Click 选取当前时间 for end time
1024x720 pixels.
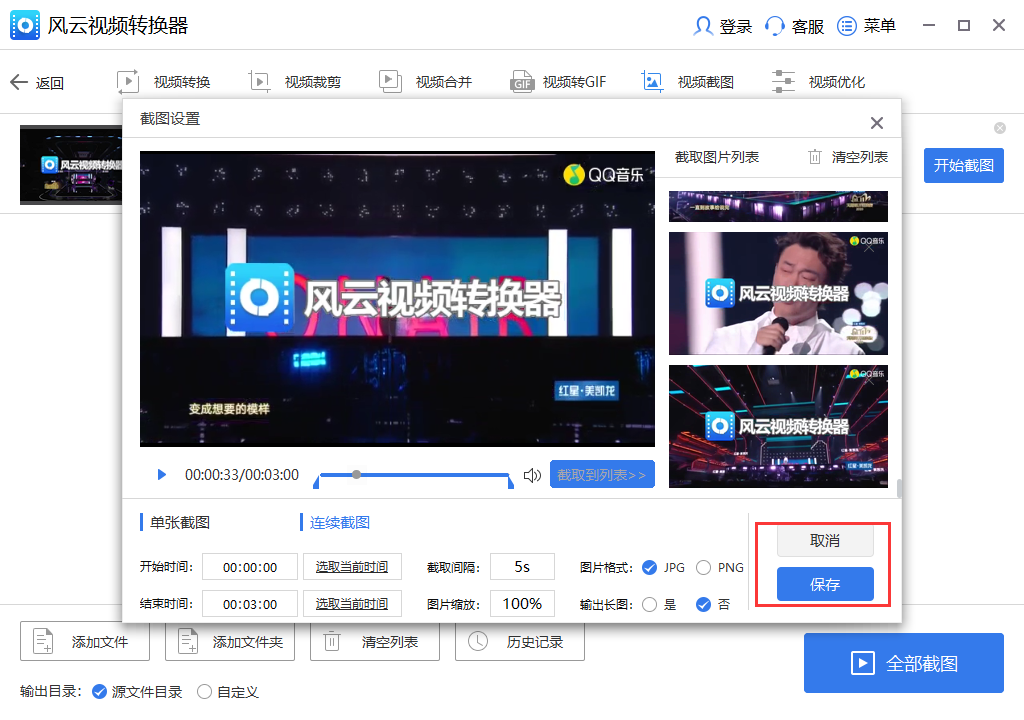click(x=352, y=604)
